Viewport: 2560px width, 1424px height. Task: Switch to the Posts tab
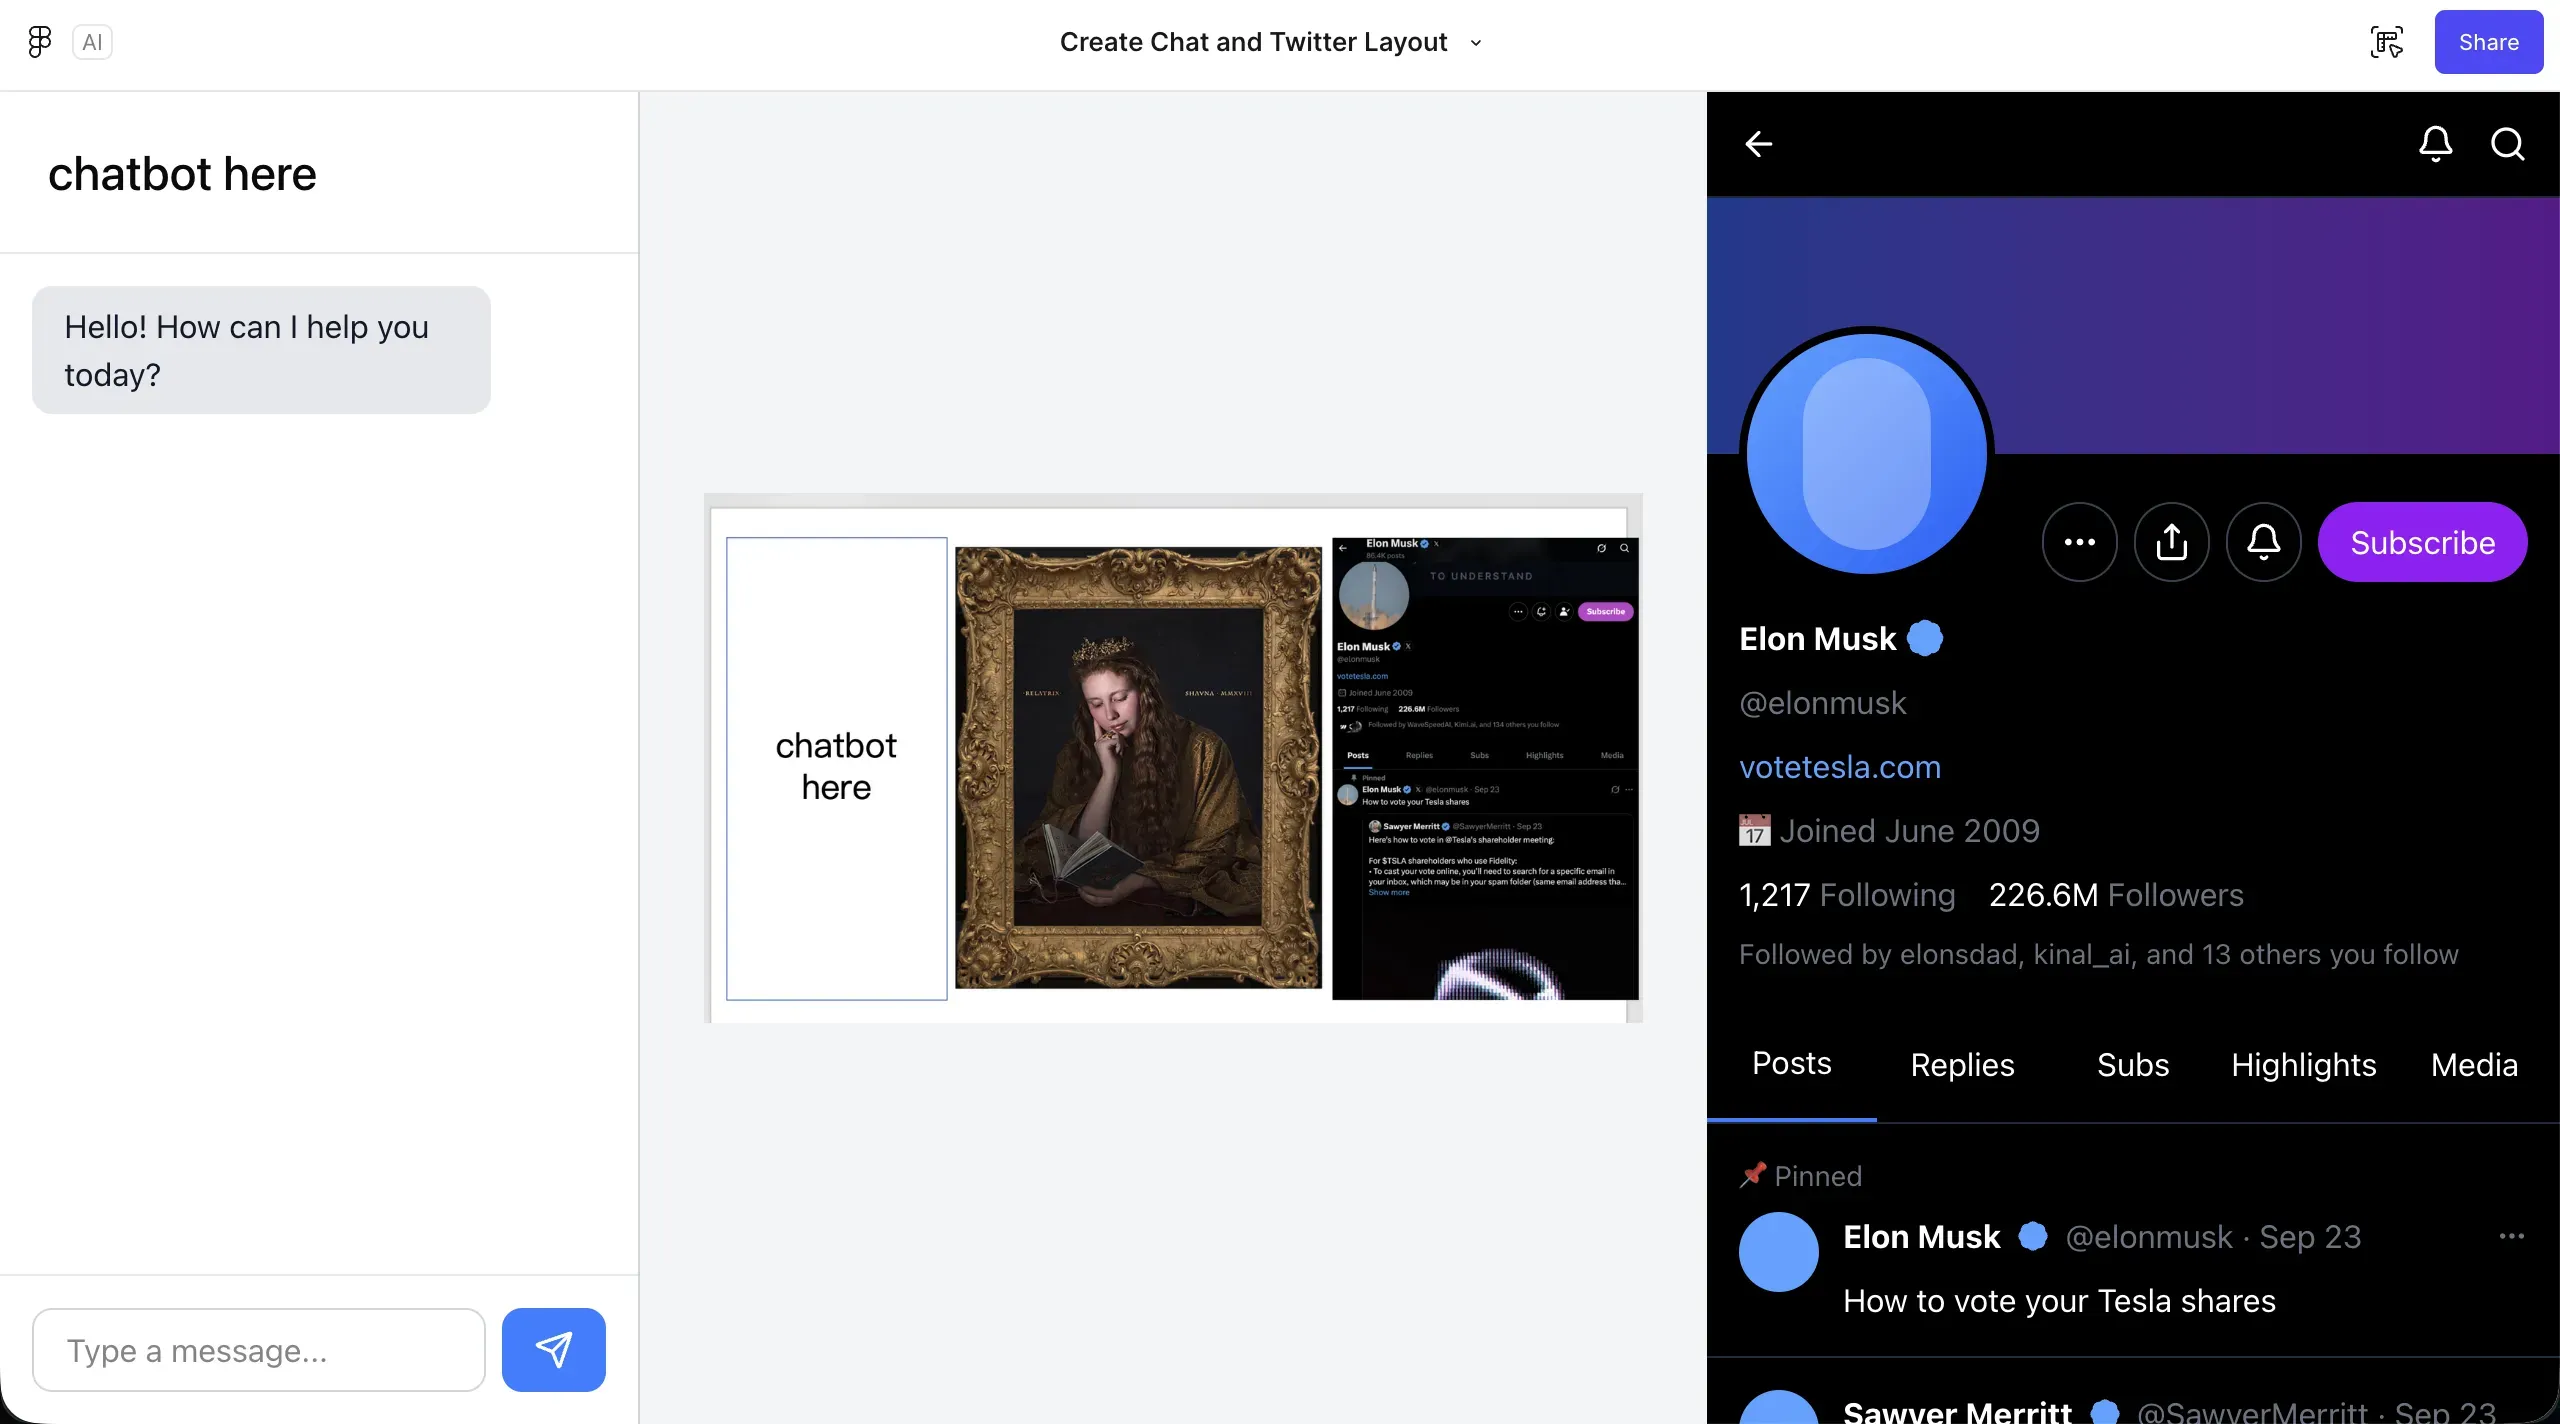click(x=1792, y=1063)
